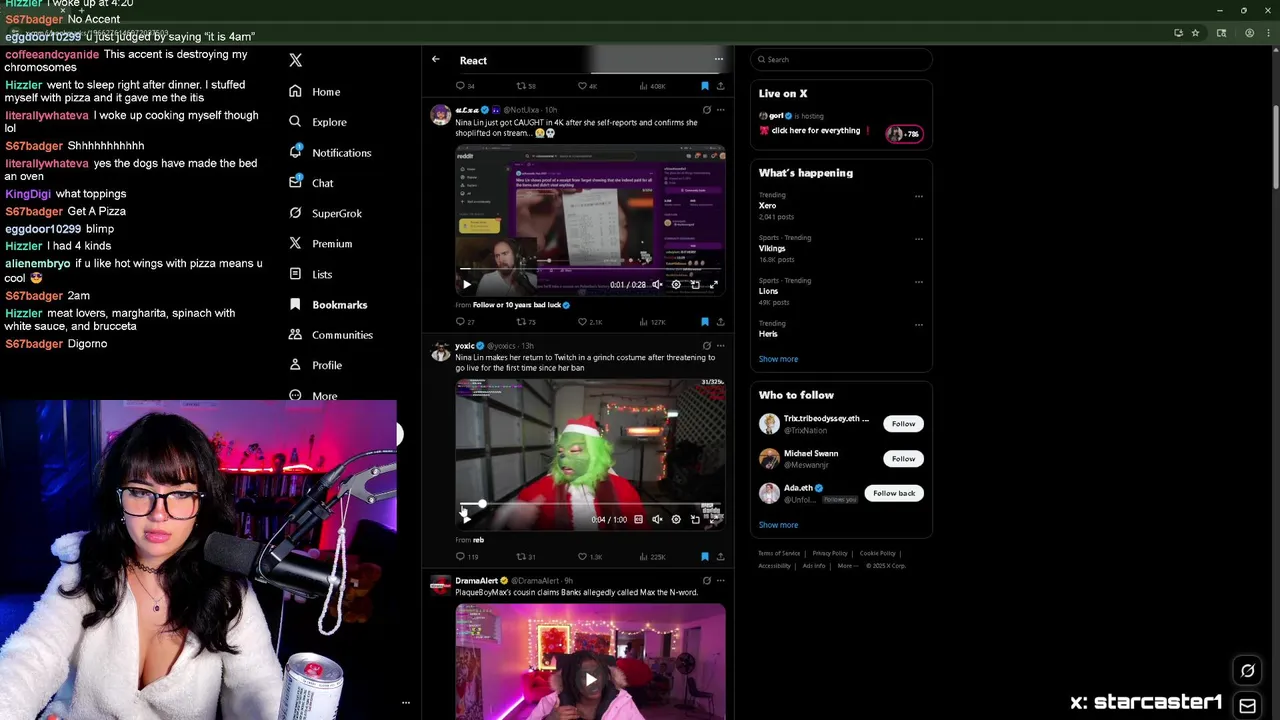Play the DramaAlert video
Image resolution: width=1280 pixels, height=720 pixels.
tap(590, 680)
